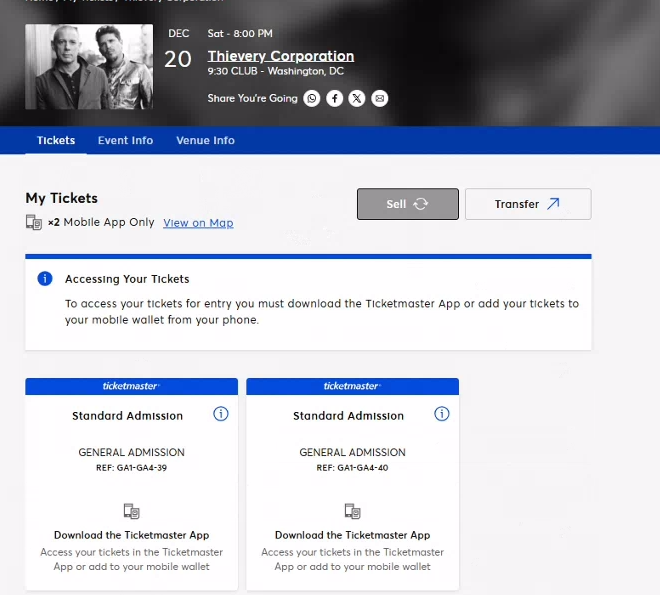Select the second Standard Admission ticket card

pyautogui.click(x=352, y=484)
